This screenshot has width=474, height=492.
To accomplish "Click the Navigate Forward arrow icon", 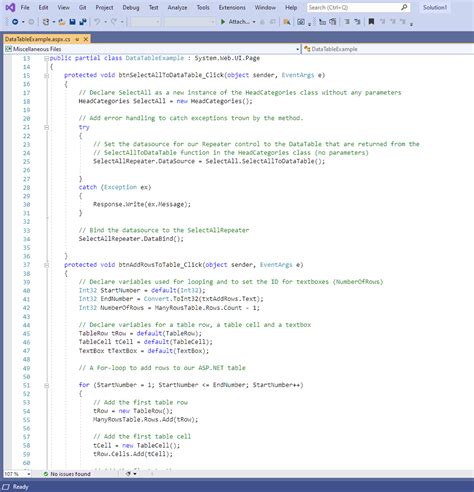I will [x=31, y=22].
